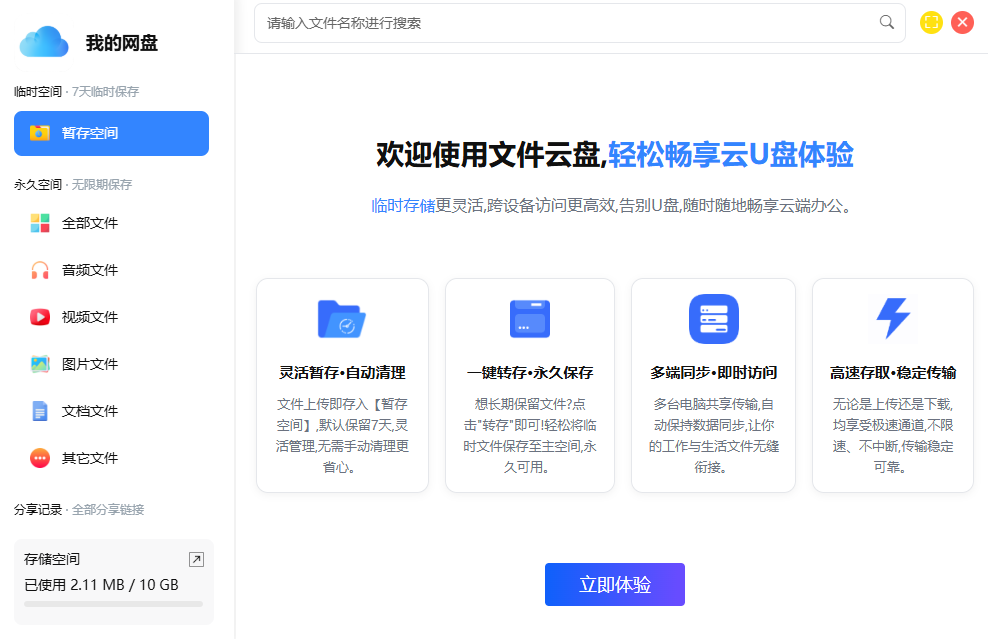Image resolution: width=988 pixels, height=639 pixels.
Task: Open 文档文件 category
Action: pos(90,411)
